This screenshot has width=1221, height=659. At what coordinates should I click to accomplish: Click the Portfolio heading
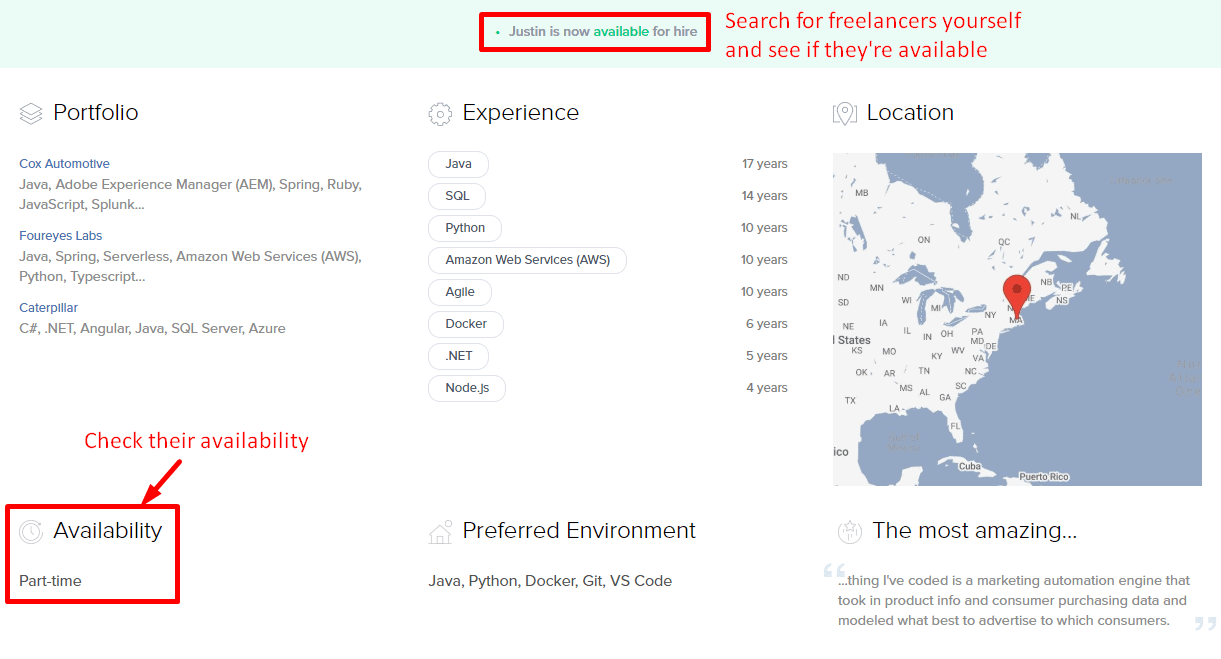pos(96,113)
